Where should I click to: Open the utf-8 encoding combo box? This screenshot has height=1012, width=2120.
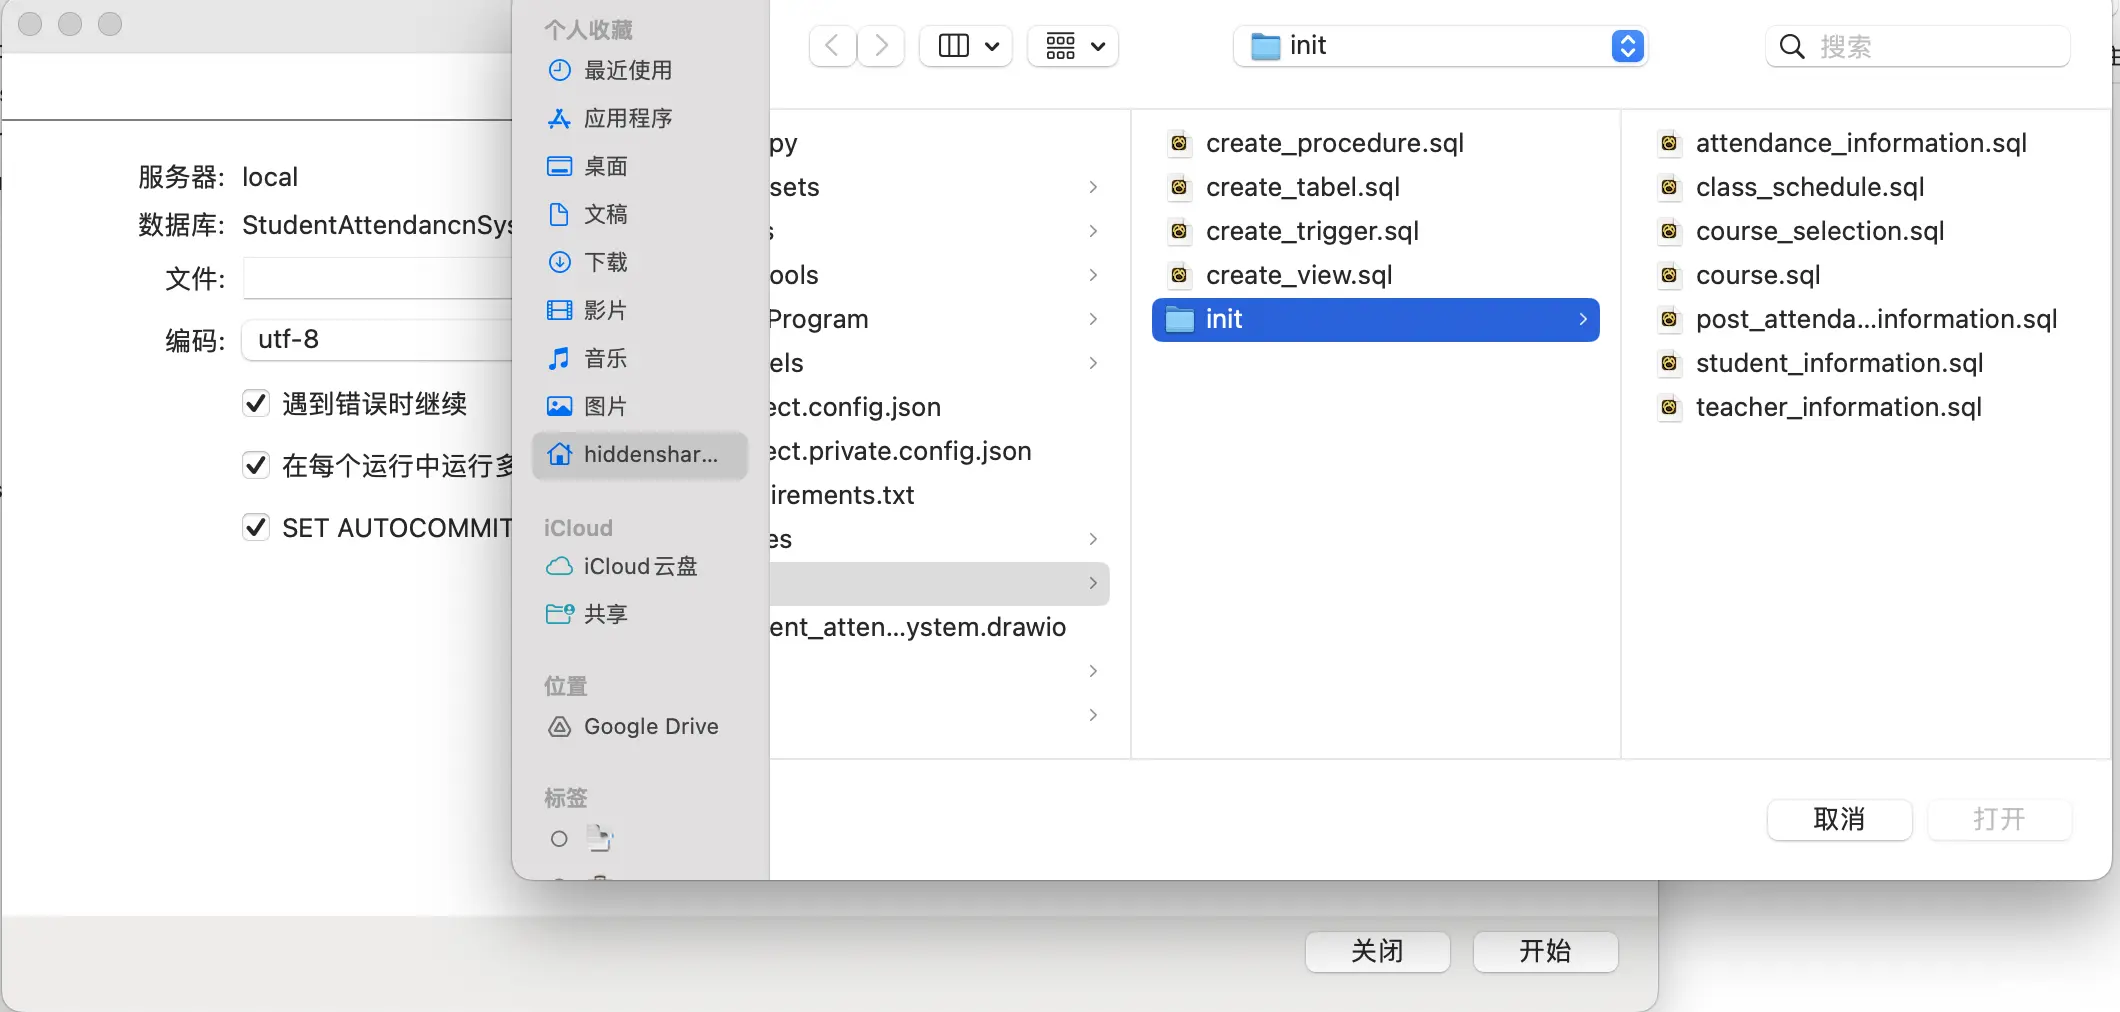[x=378, y=340]
